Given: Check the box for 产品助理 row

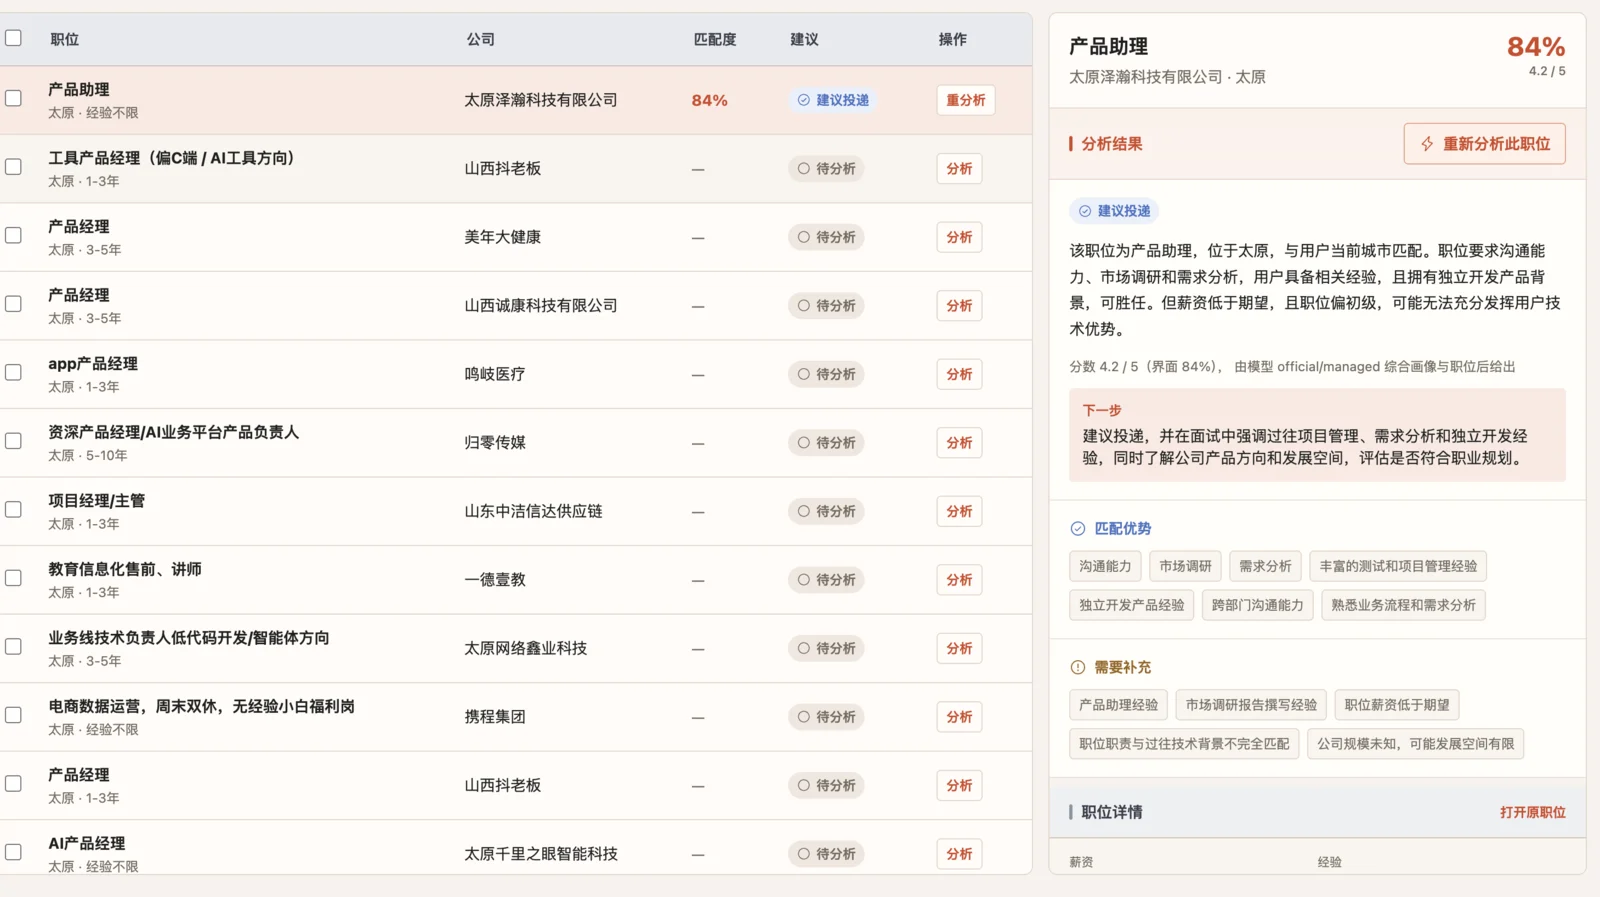Looking at the screenshot, I should point(13,98).
